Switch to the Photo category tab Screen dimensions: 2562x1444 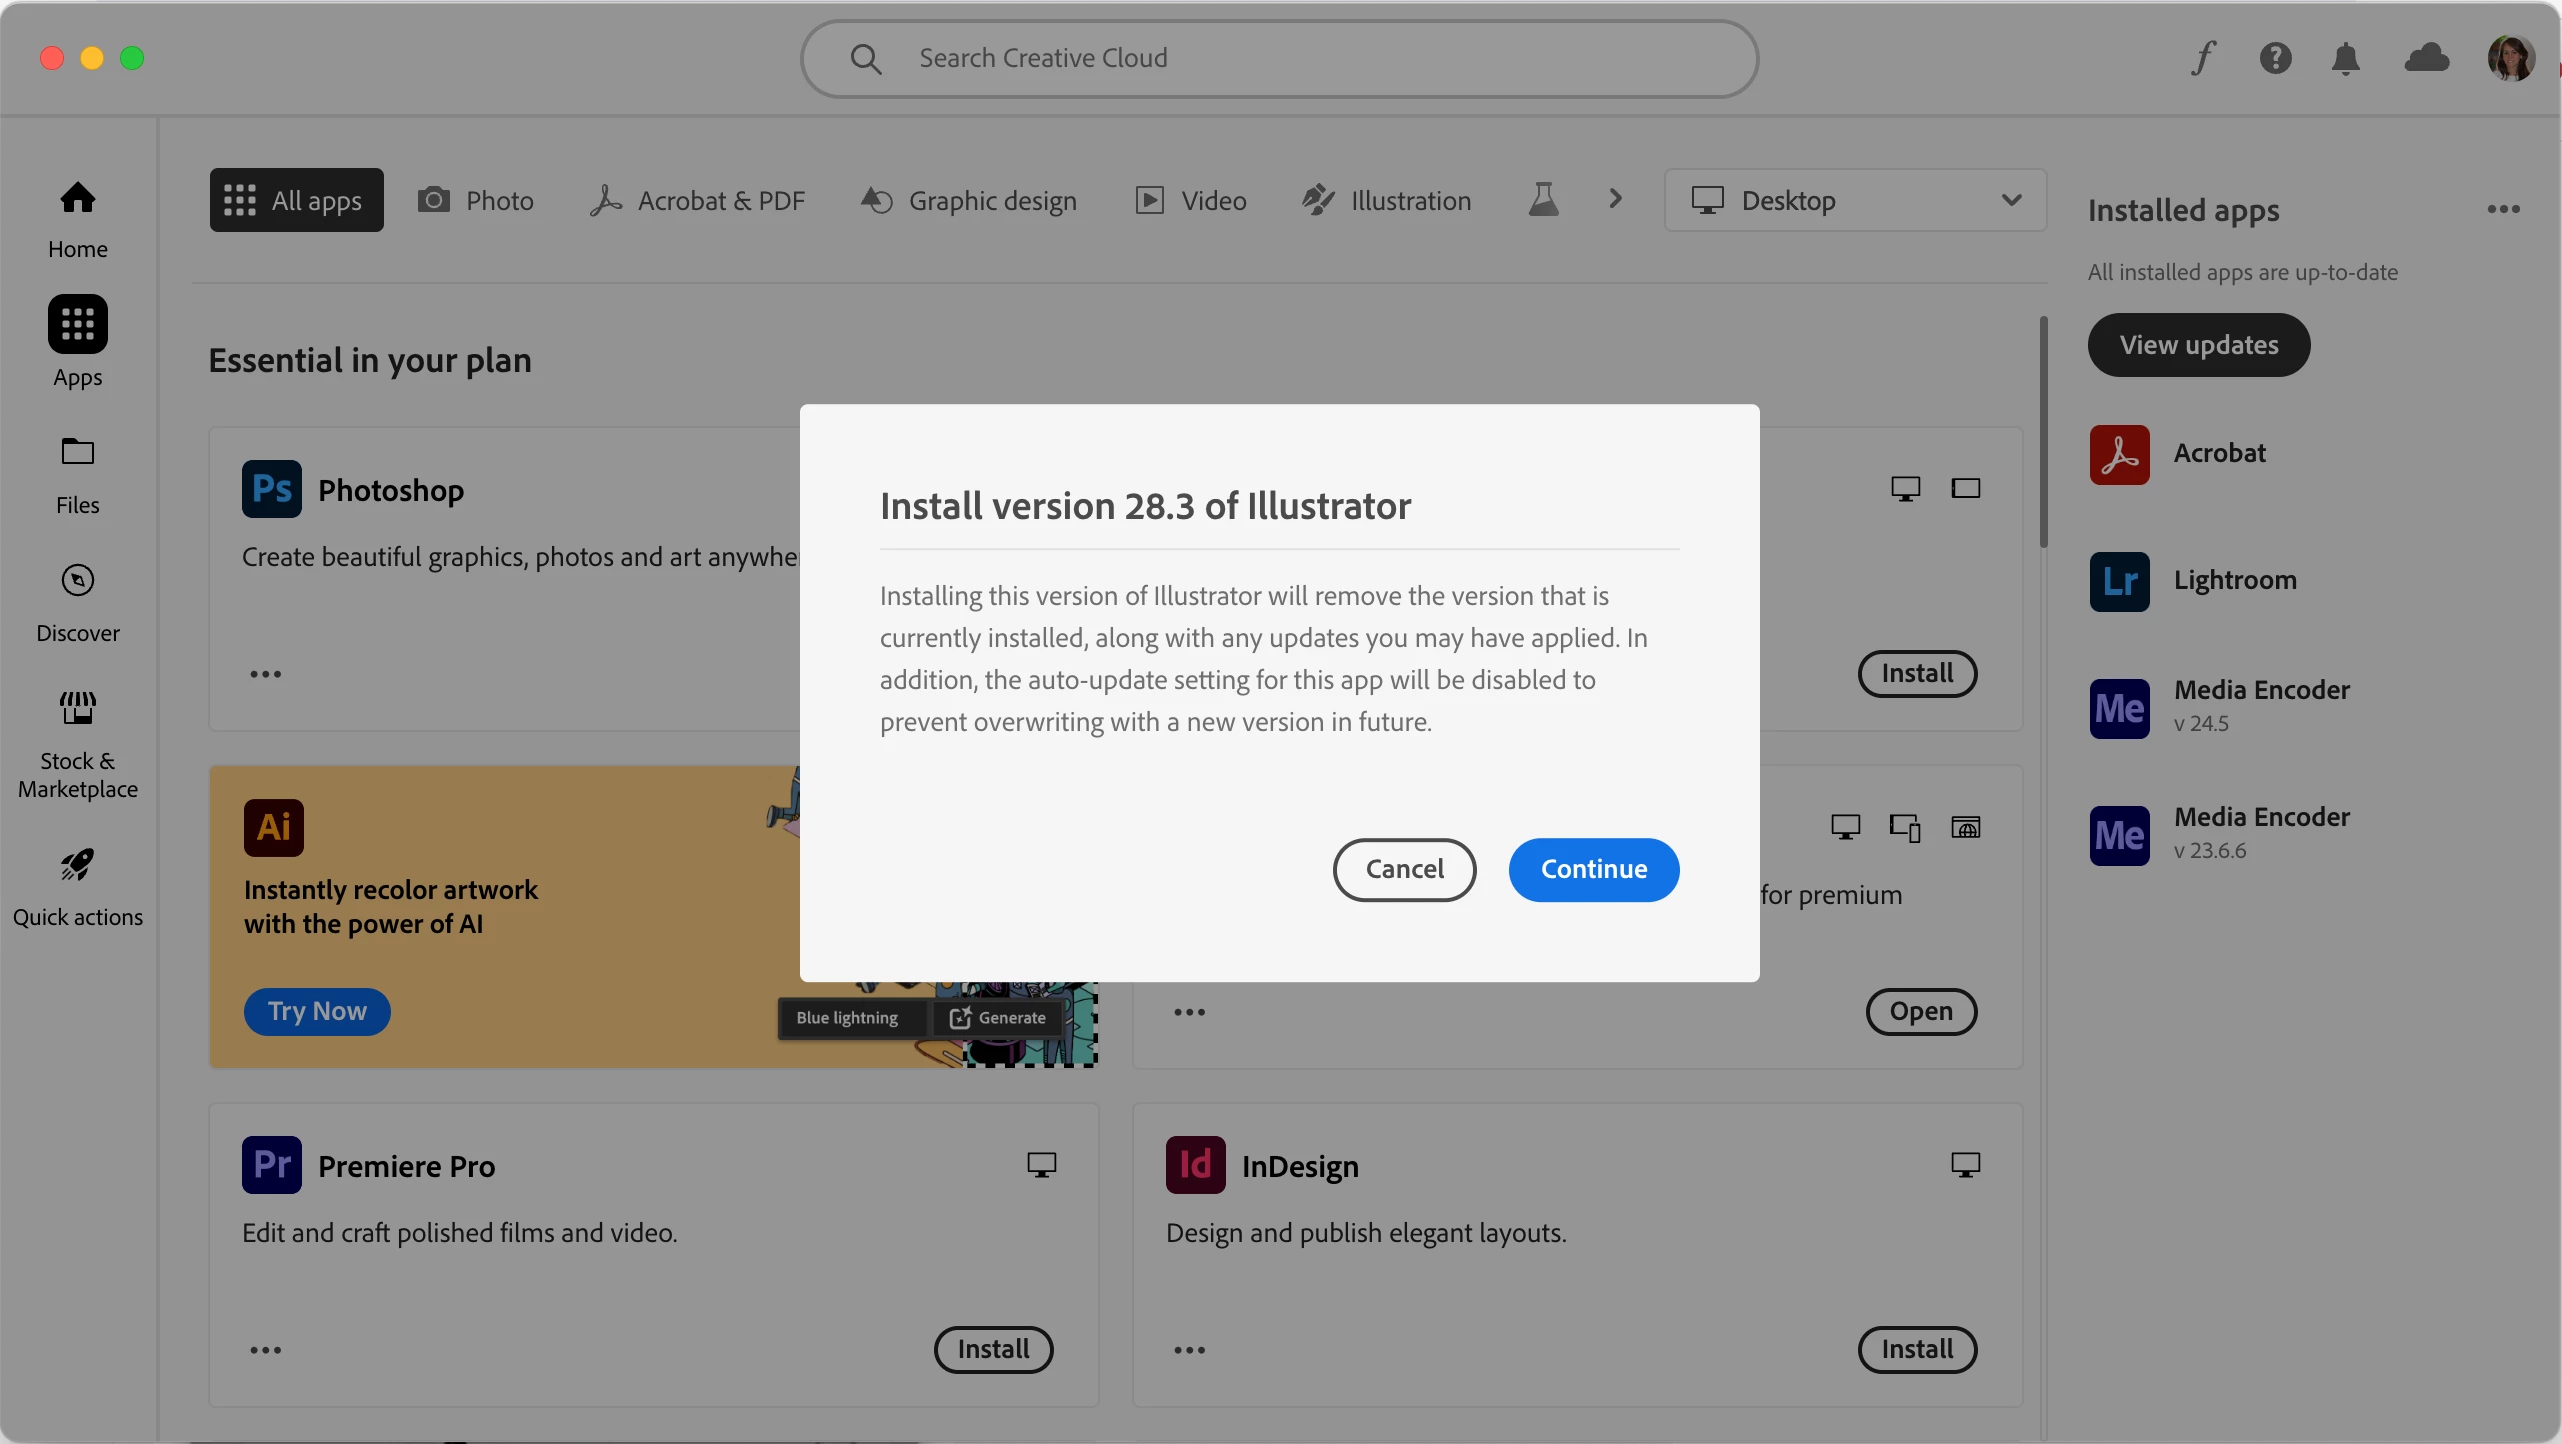coord(476,200)
